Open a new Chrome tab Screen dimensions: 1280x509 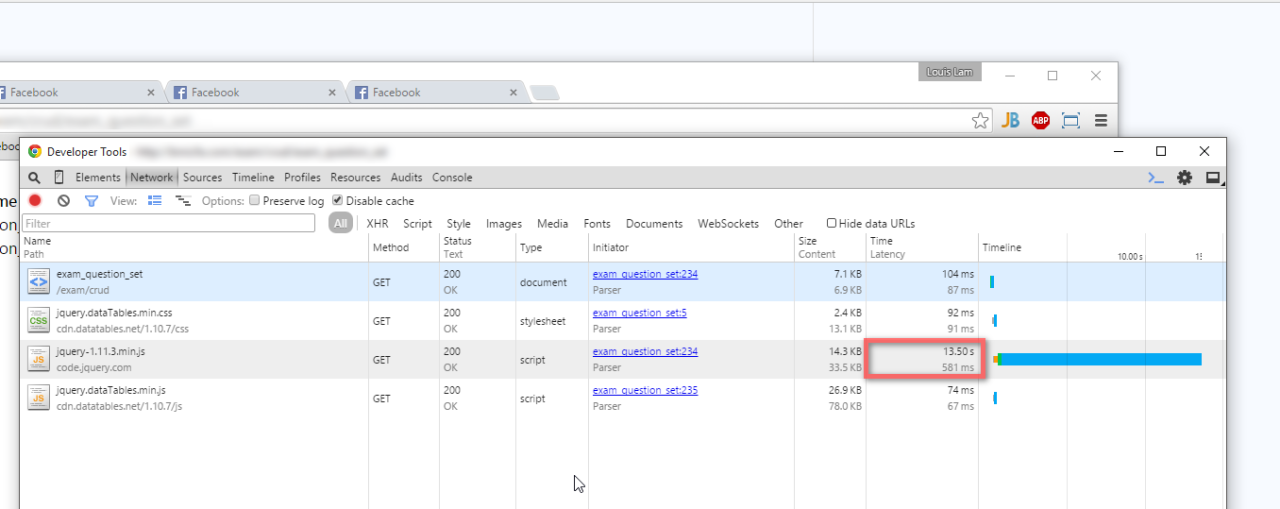(544, 93)
